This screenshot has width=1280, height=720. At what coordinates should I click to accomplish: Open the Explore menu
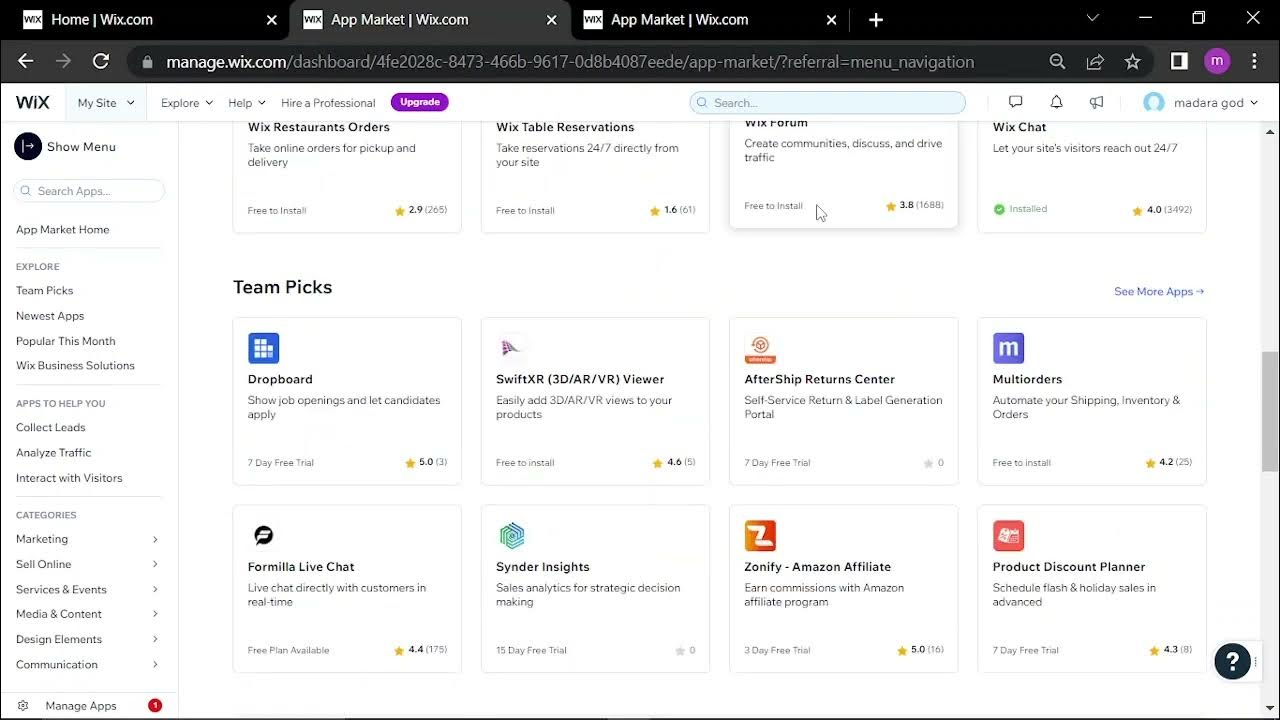(x=187, y=102)
